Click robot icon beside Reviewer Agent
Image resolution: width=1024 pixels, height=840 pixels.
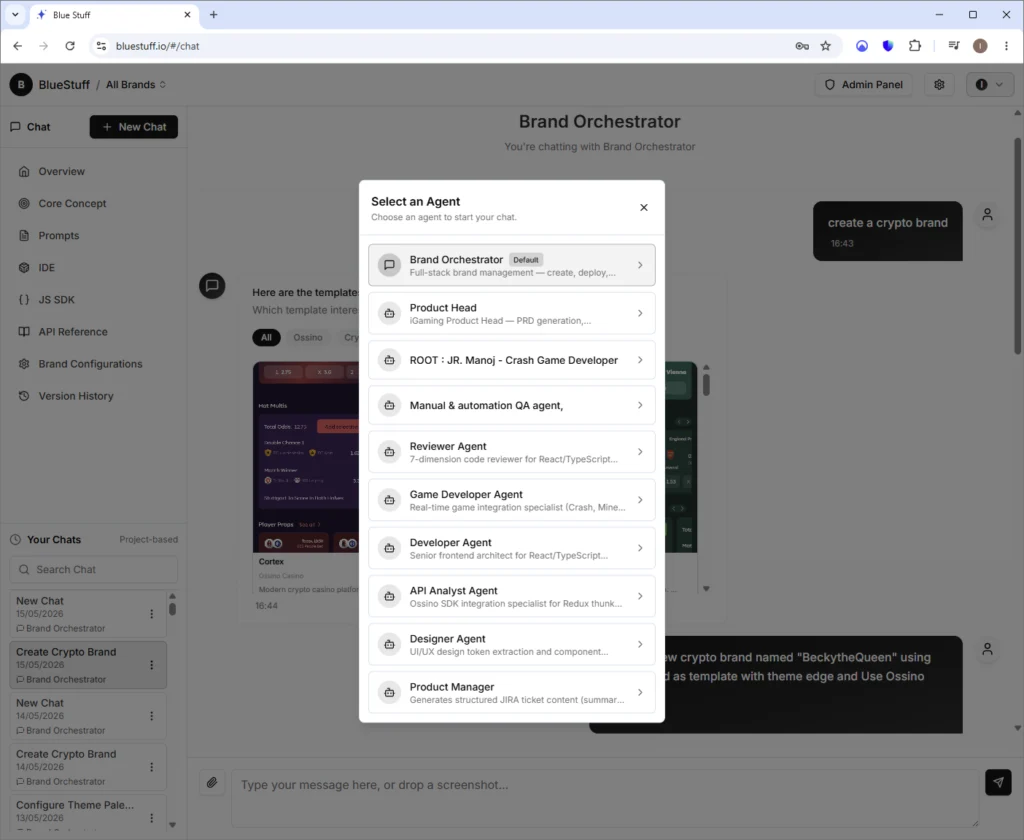(x=389, y=452)
